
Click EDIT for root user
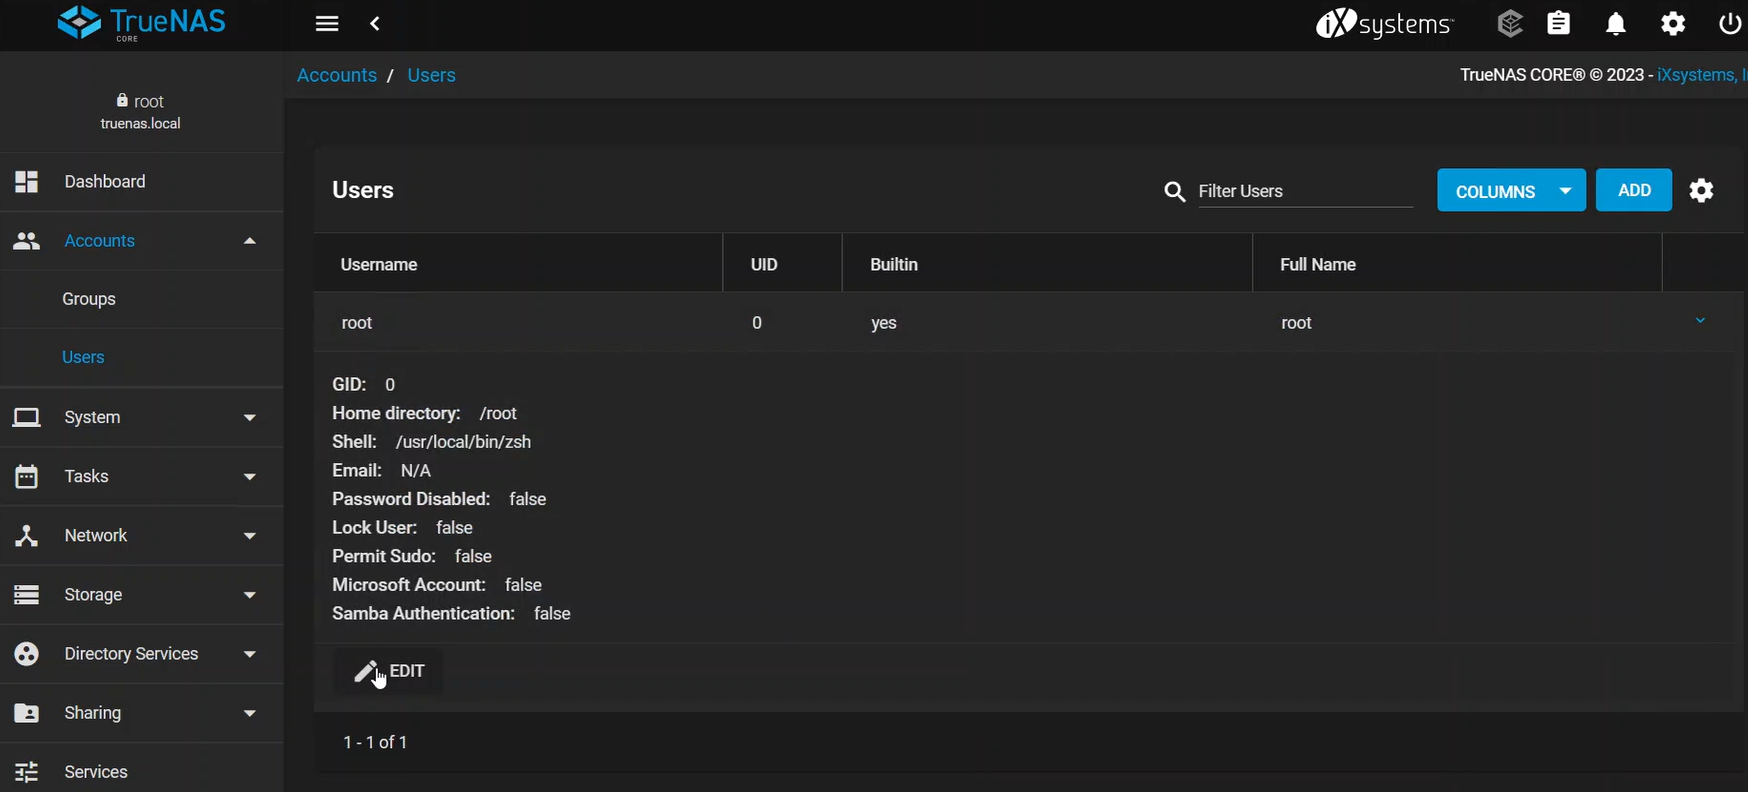(x=390, y=671)
